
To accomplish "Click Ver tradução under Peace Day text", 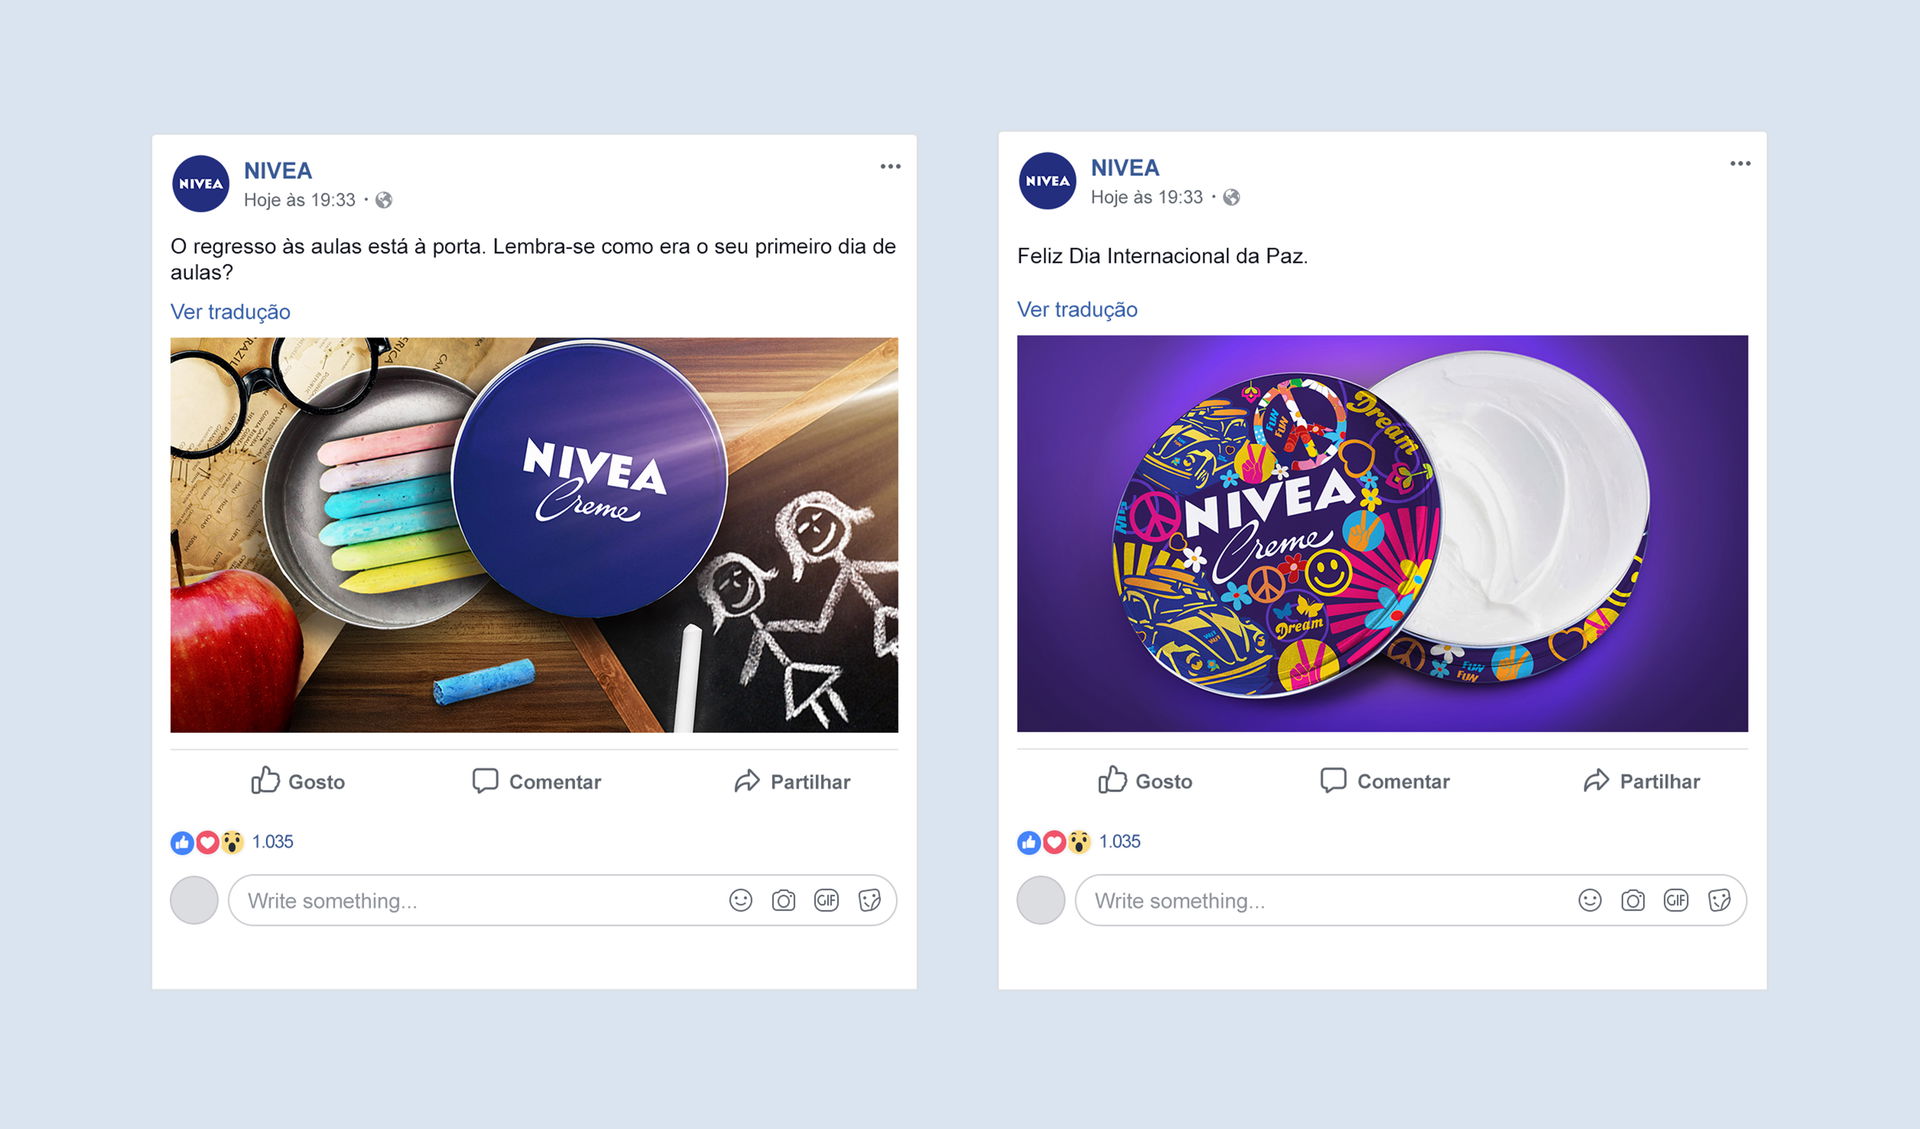I will pyautogui.click(x=1077, y=309).
